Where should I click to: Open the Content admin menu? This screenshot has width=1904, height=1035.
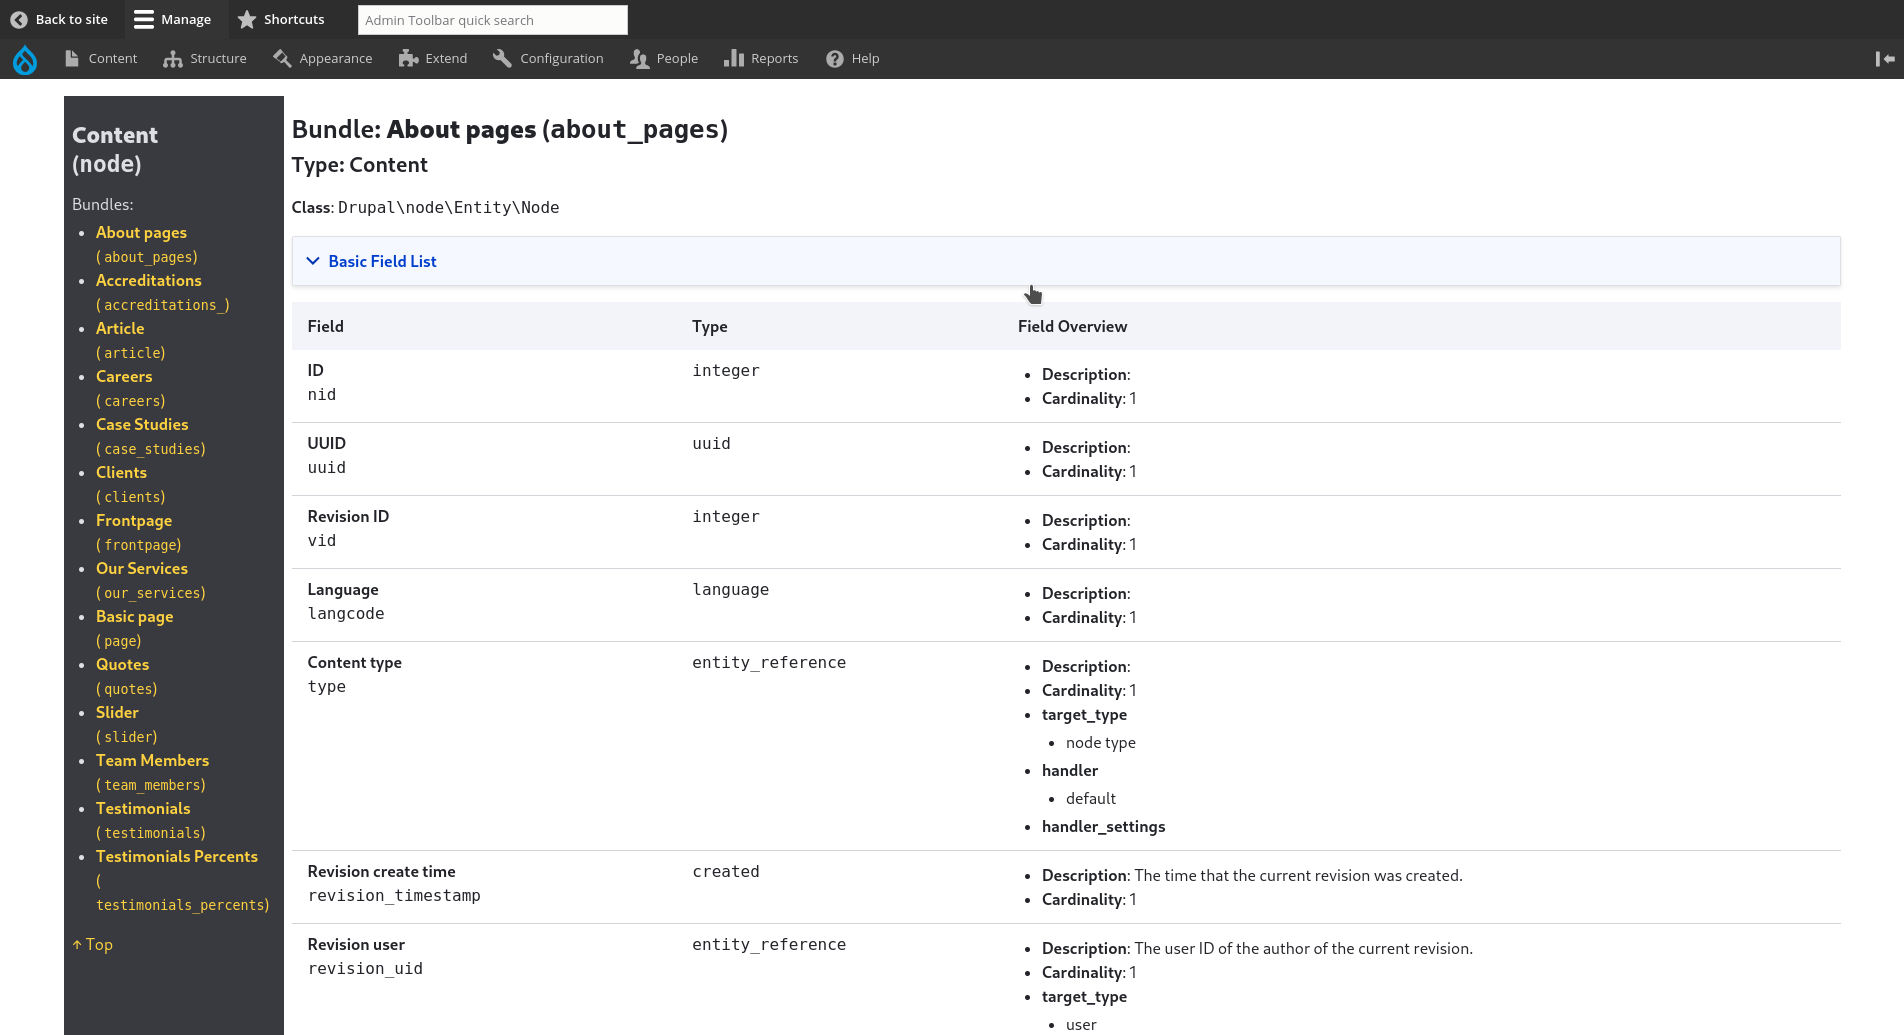click(x=101, y=59)
